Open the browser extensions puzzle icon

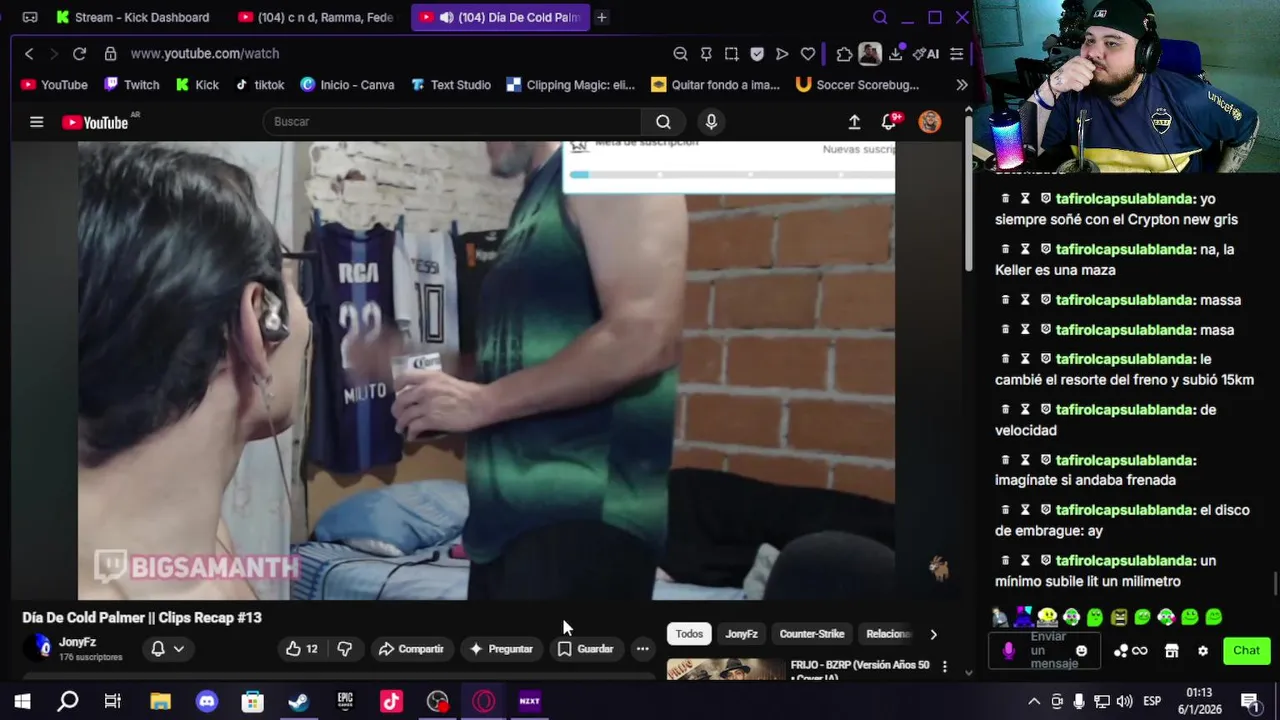tap(845, 54)
